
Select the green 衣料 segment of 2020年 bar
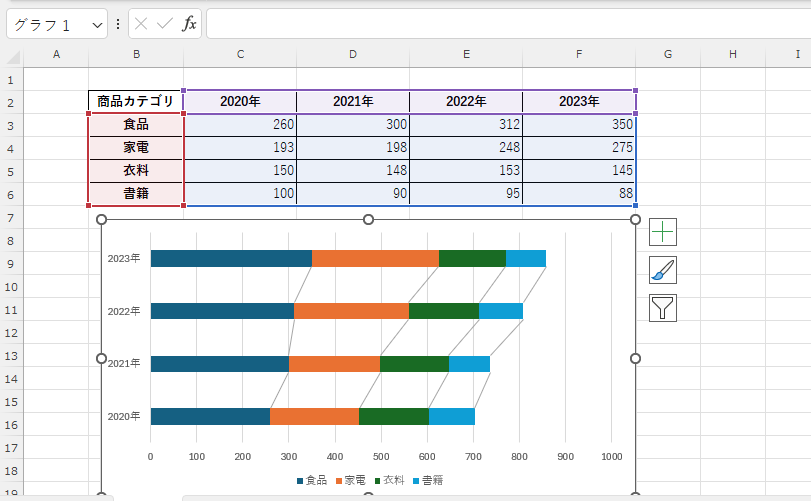click(x=394, y=416)
